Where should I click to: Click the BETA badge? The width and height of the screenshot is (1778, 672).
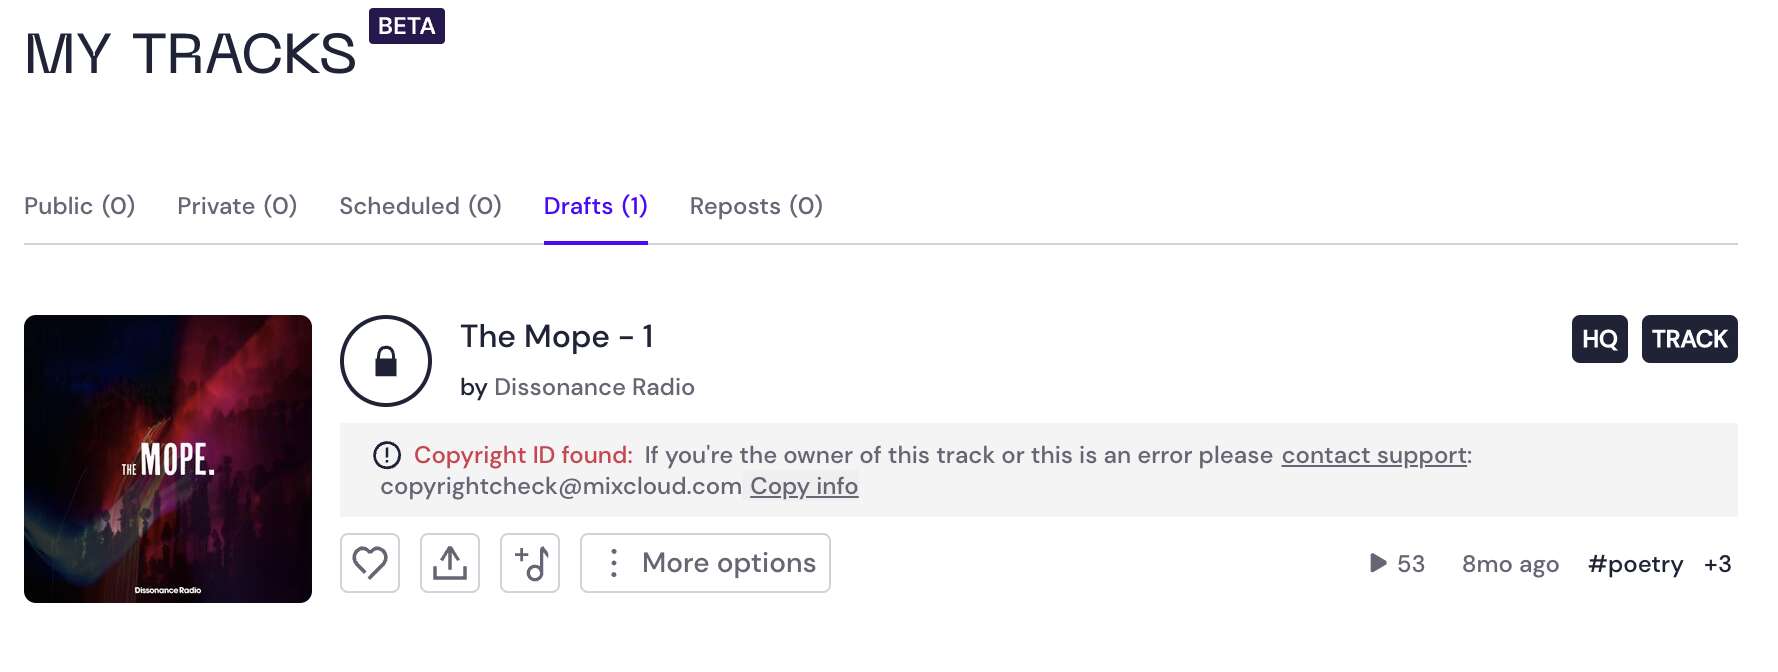coord(406,26)
